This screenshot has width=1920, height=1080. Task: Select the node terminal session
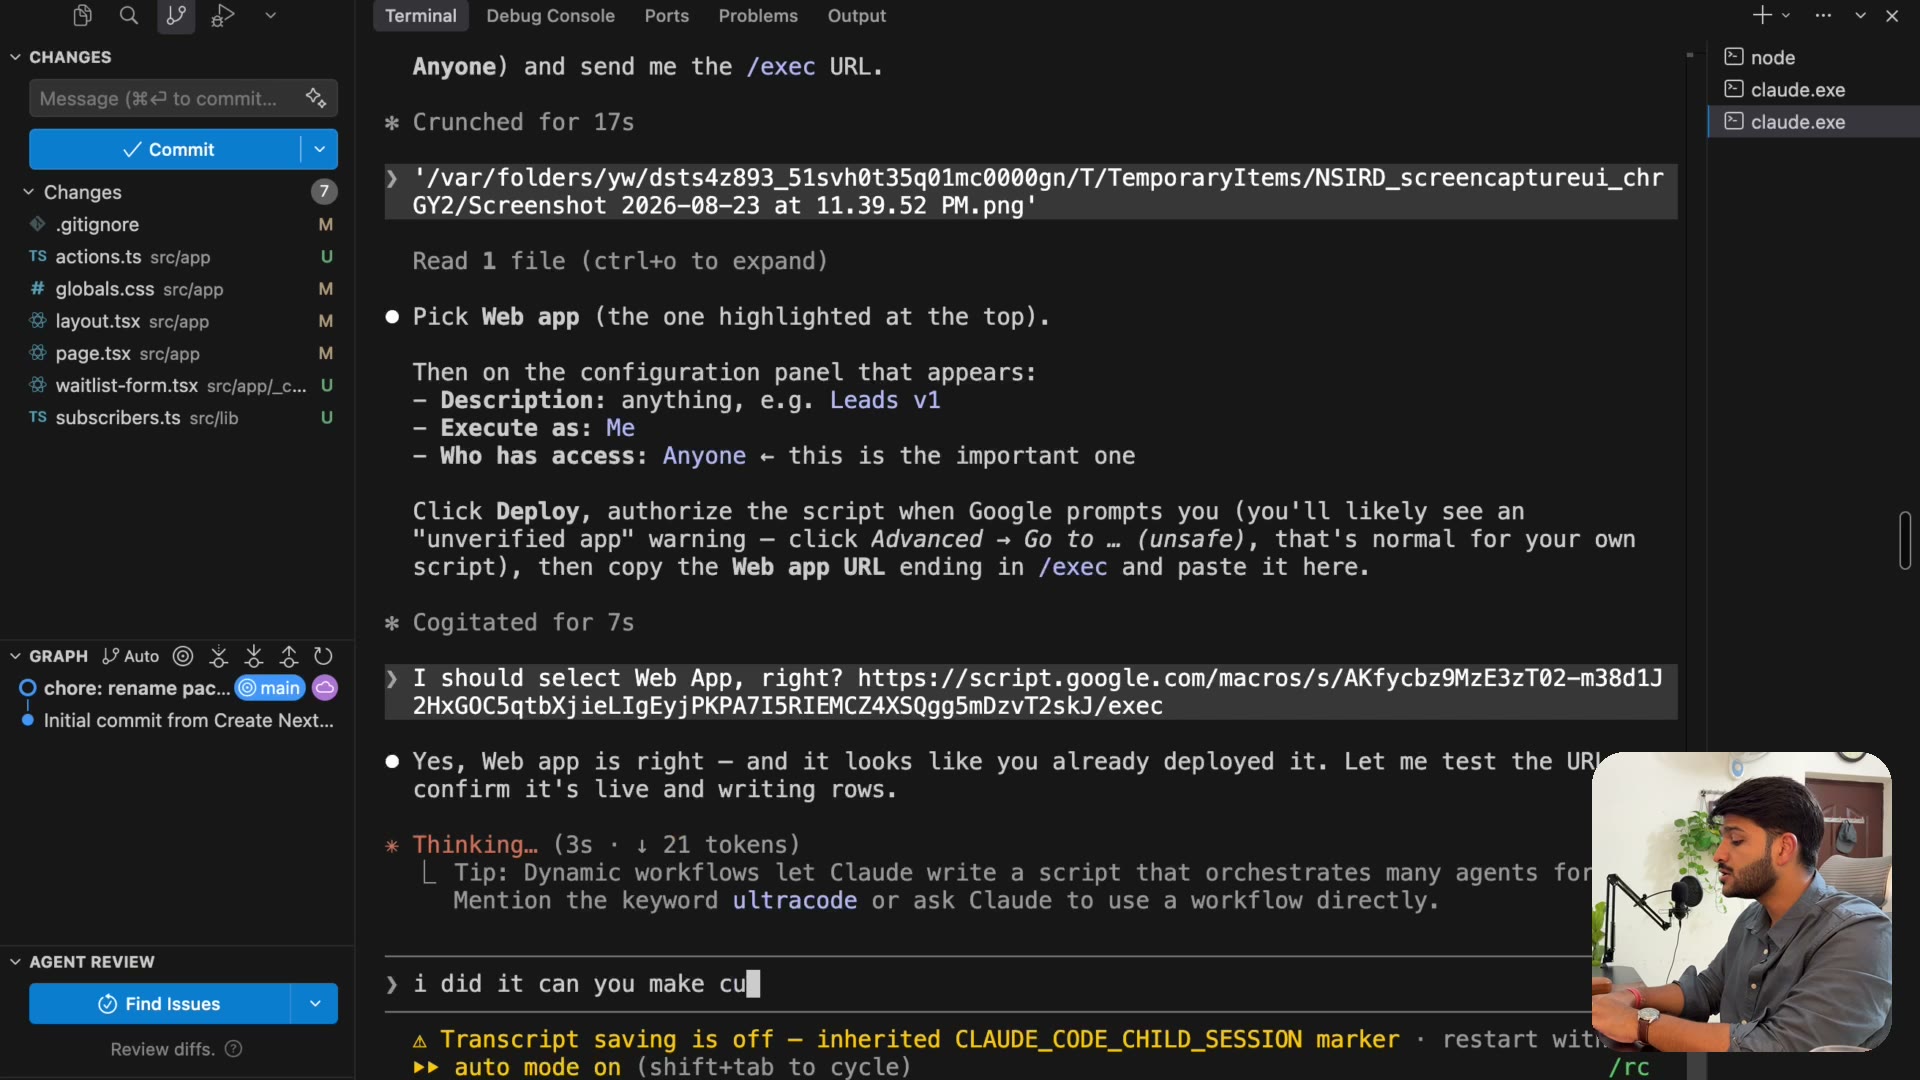coord(1812,58)
